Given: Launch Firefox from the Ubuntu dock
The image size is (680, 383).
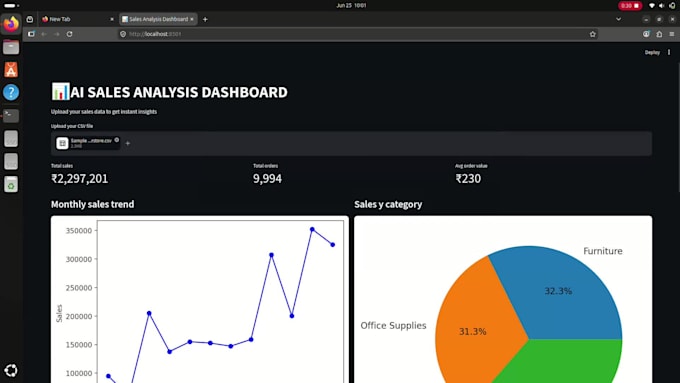Looking at the screenshot, I should point(11,23).
